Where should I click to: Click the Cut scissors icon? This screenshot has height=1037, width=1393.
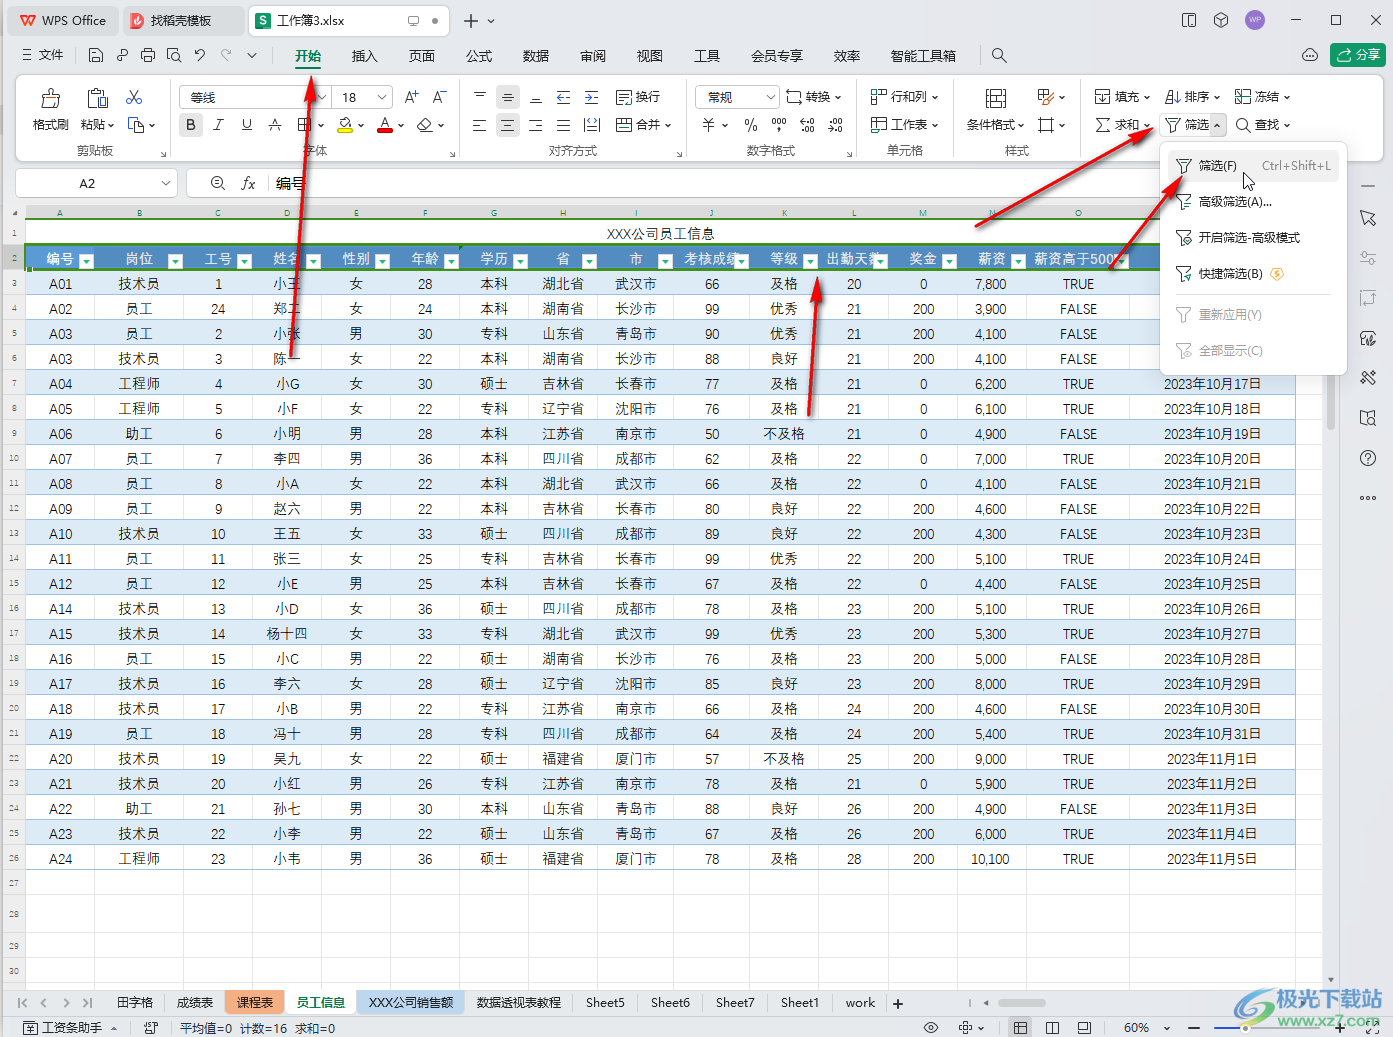click(134, 97)
